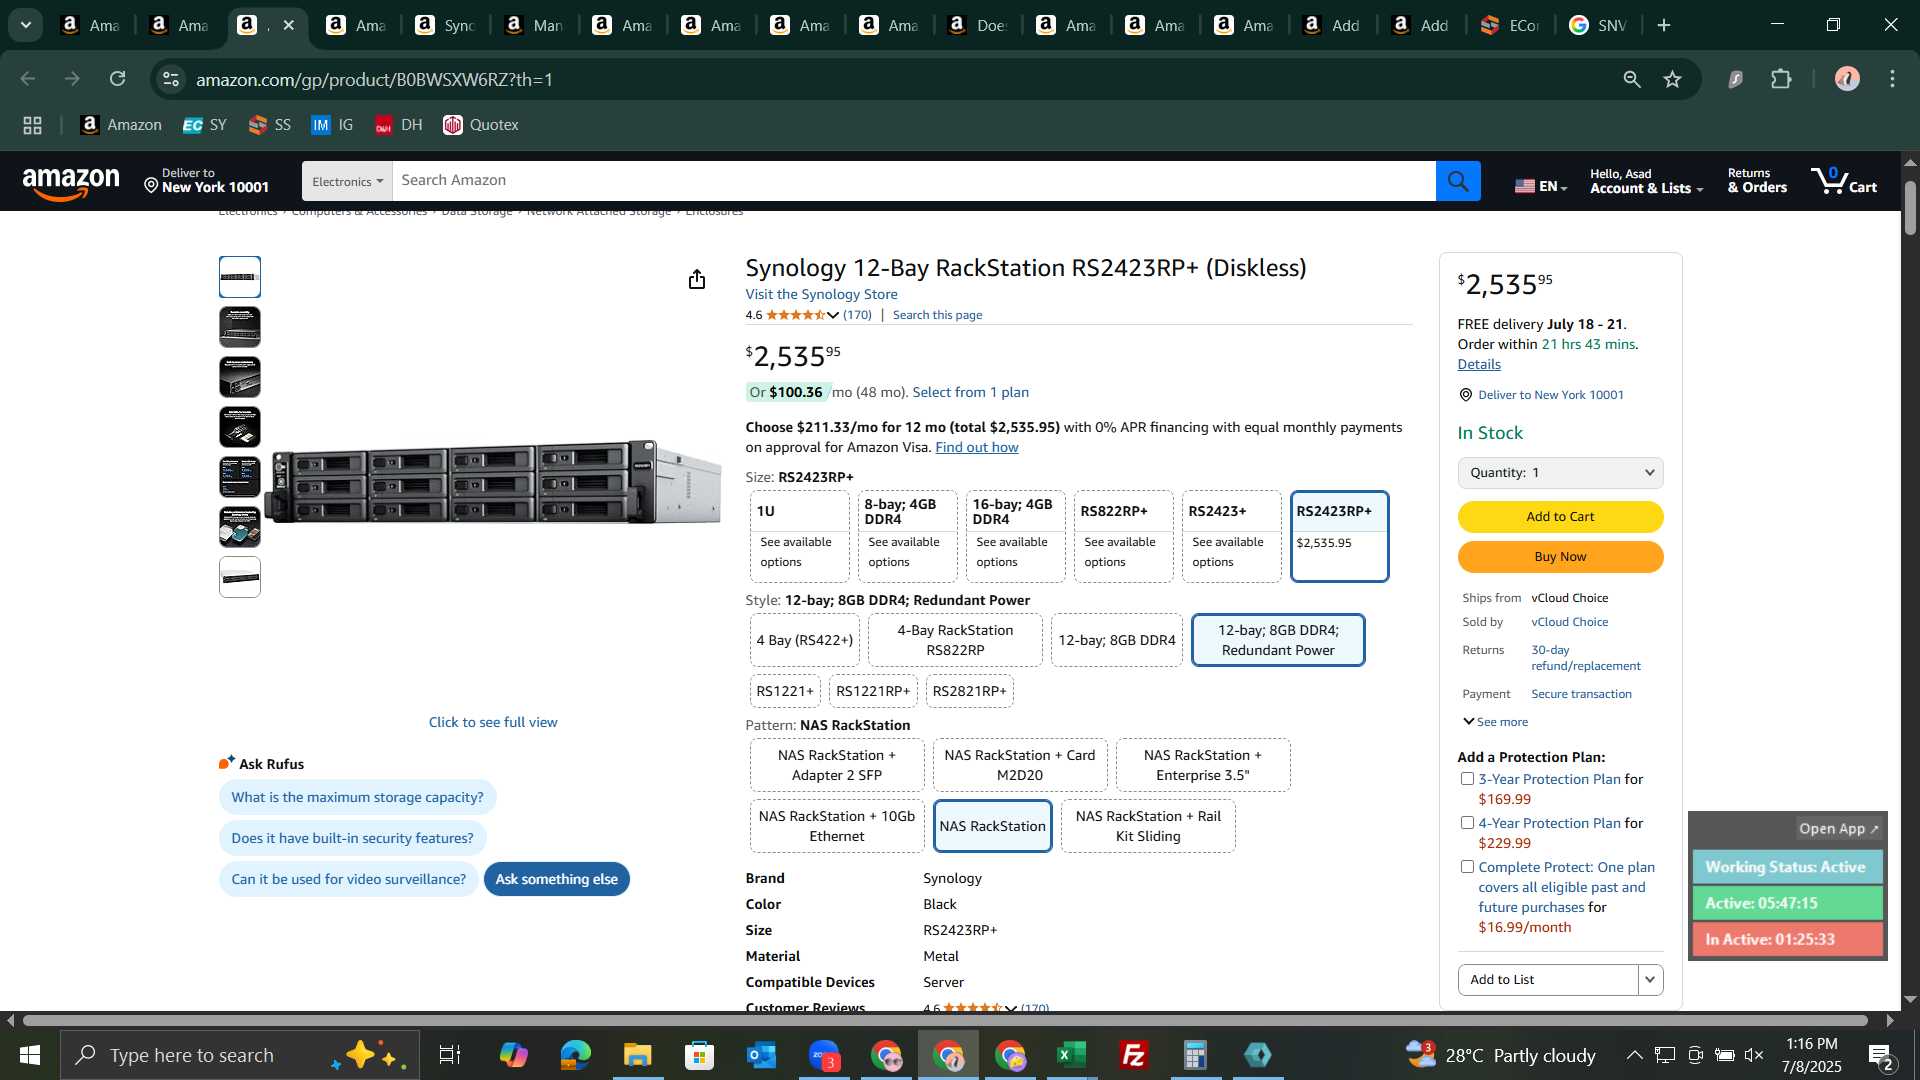Image resolution: width=1920 pixels, height=1080 pixels.
Task: Open Outlook from the taskbar
Action: coord(761,1055)
